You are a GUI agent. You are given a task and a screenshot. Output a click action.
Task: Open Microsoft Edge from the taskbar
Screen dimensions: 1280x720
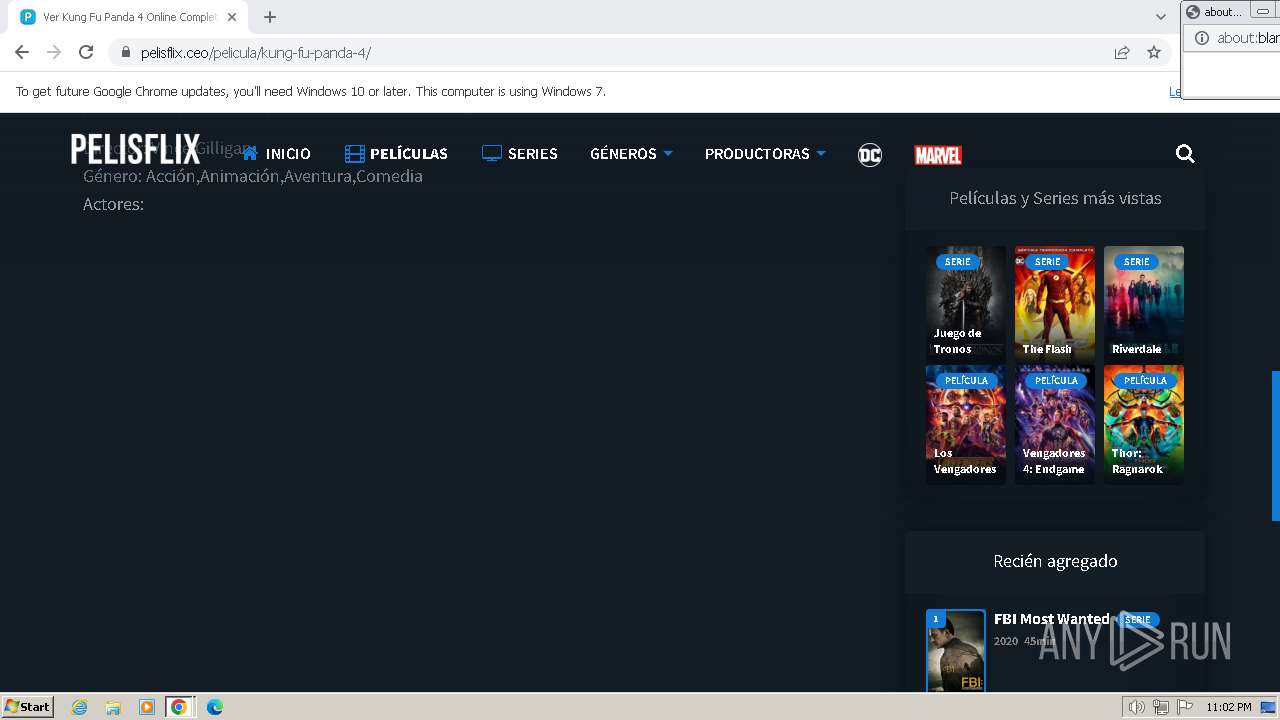(x=215, y=707)
